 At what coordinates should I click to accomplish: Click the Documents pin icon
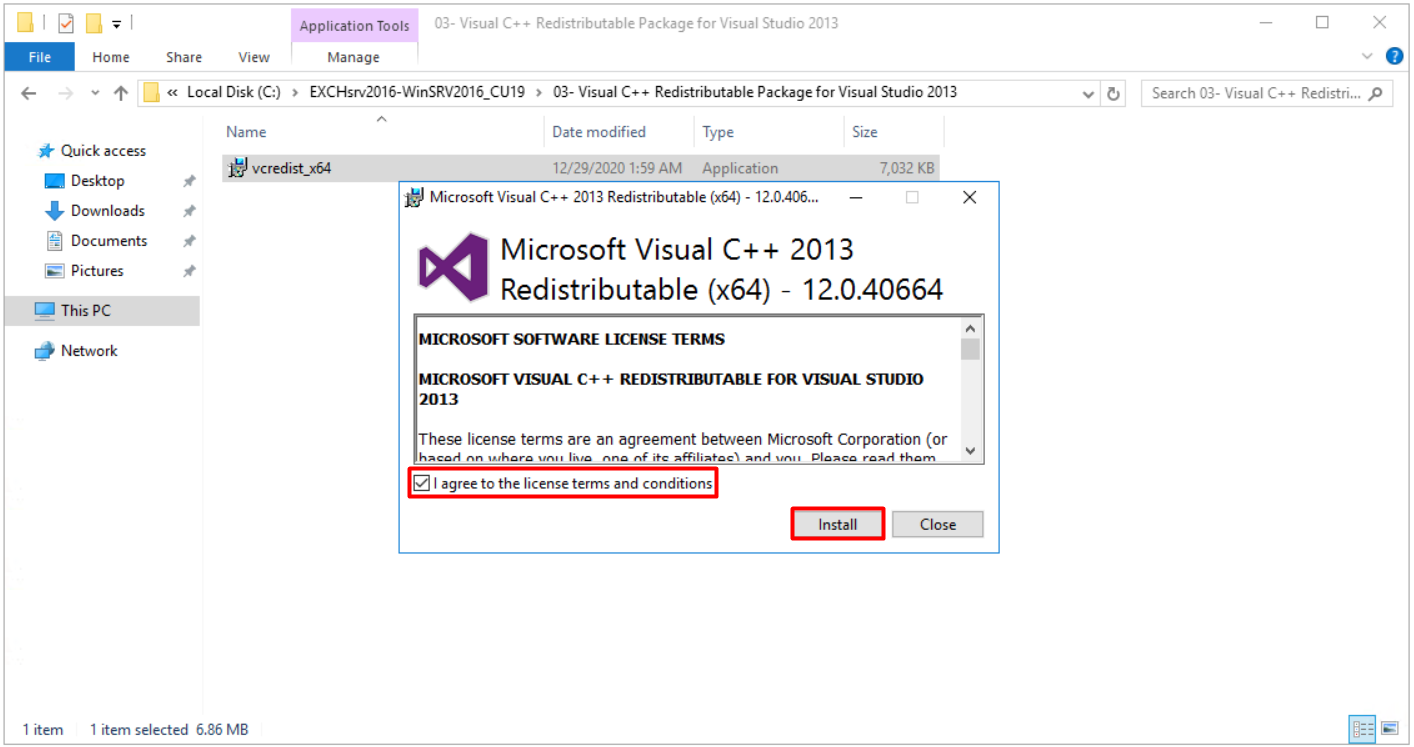coord(189,242)
